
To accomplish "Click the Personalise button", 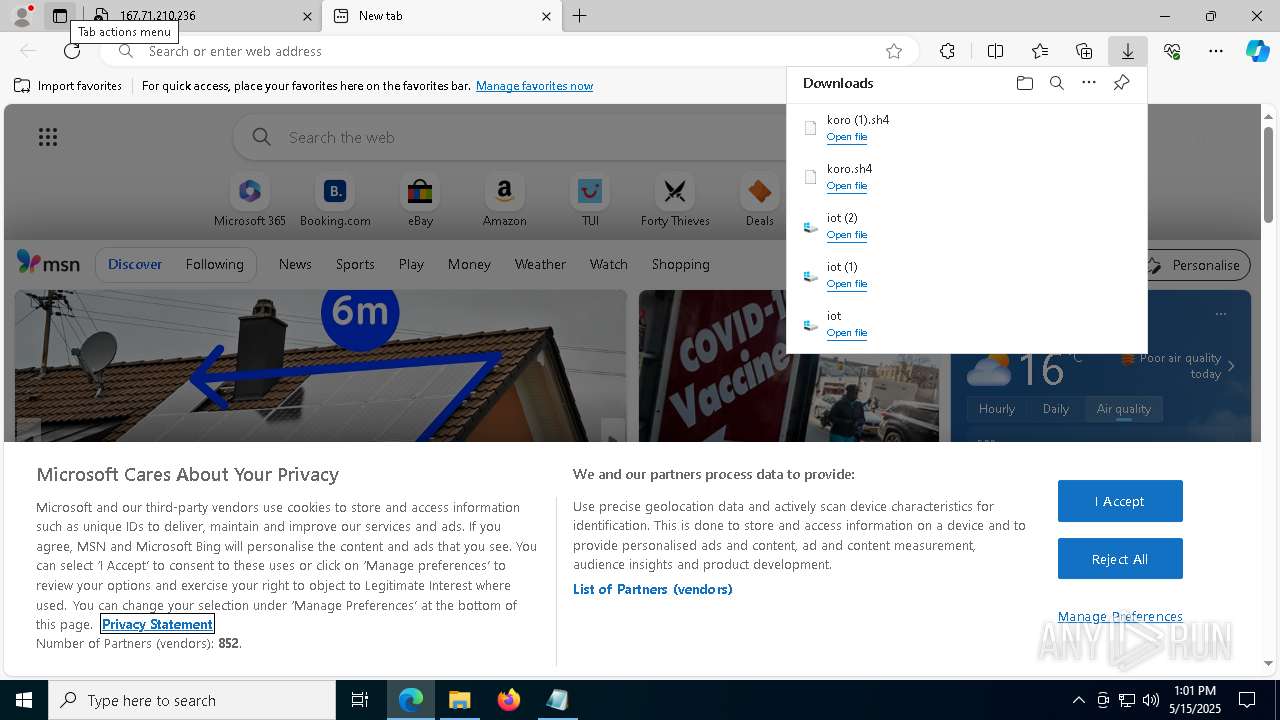I will pos(1195,265).
